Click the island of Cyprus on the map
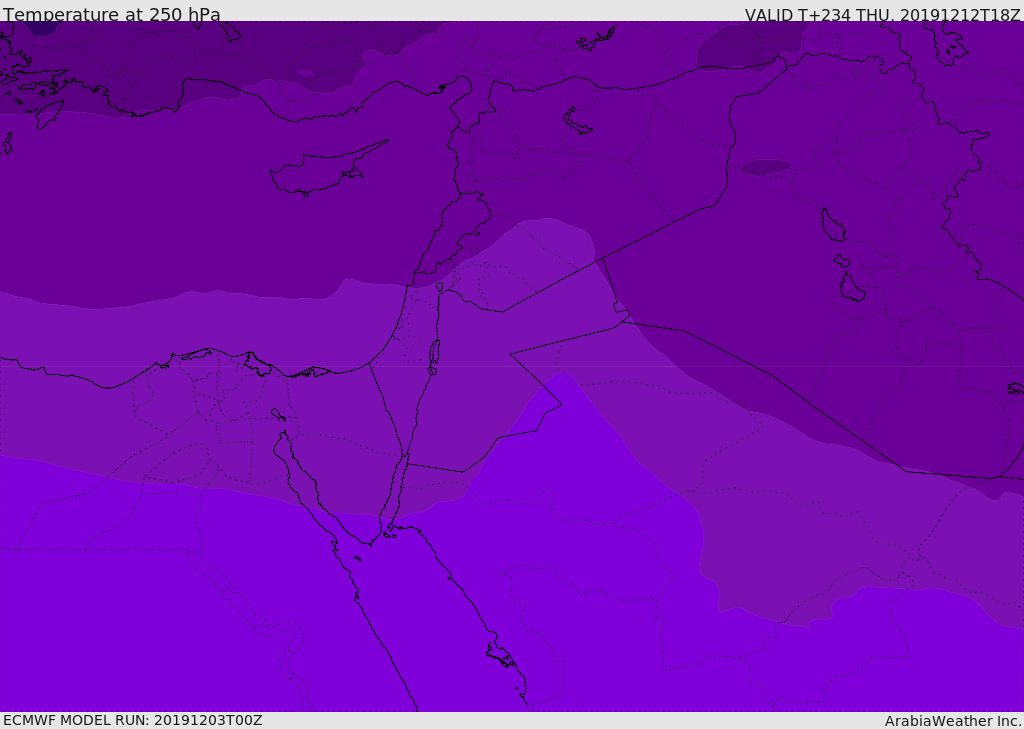1024x729 pixels. click(x=327, y=169)
